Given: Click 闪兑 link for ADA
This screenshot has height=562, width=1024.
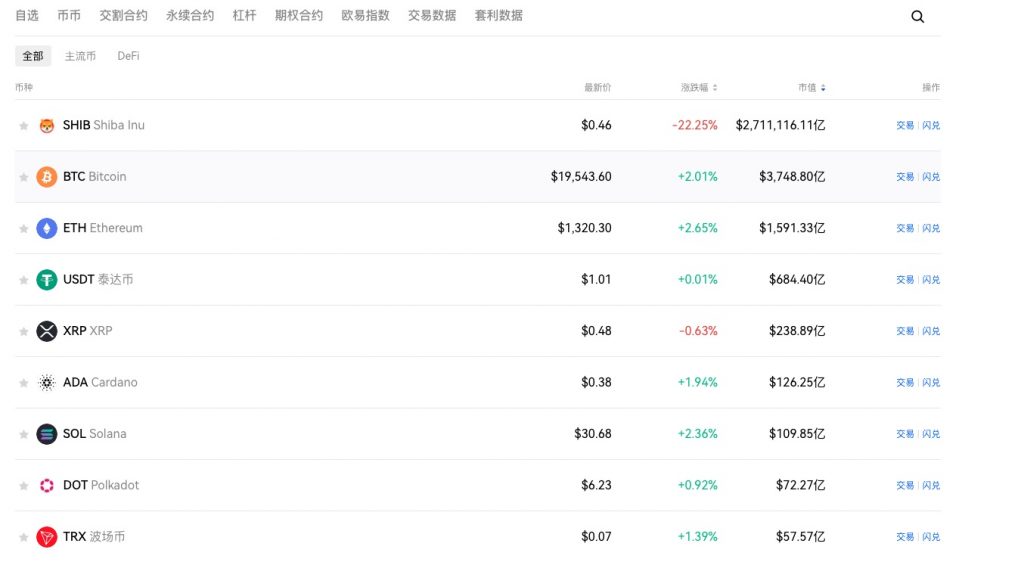Looking at the screenshot, I should 931,382.
